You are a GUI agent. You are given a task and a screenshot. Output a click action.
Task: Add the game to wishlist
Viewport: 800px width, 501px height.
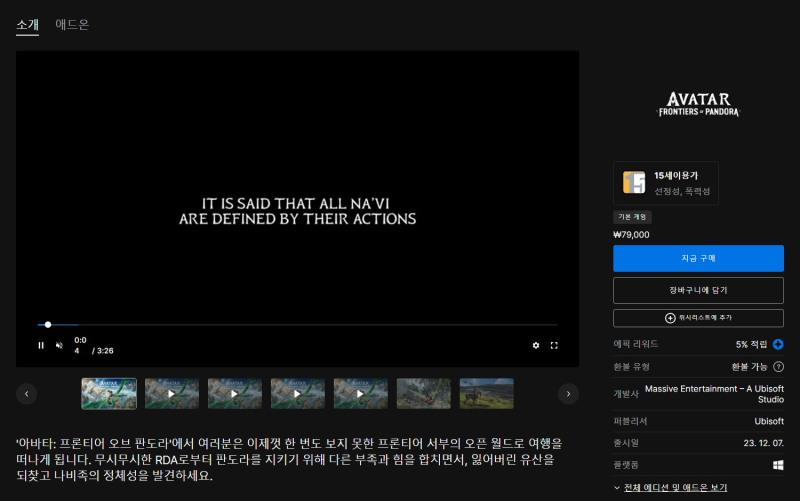tap(698, 317)
